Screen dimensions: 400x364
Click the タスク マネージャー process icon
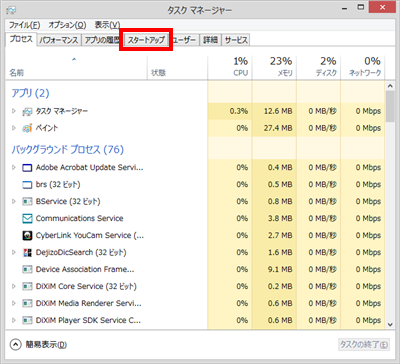(x=27, y=111)
